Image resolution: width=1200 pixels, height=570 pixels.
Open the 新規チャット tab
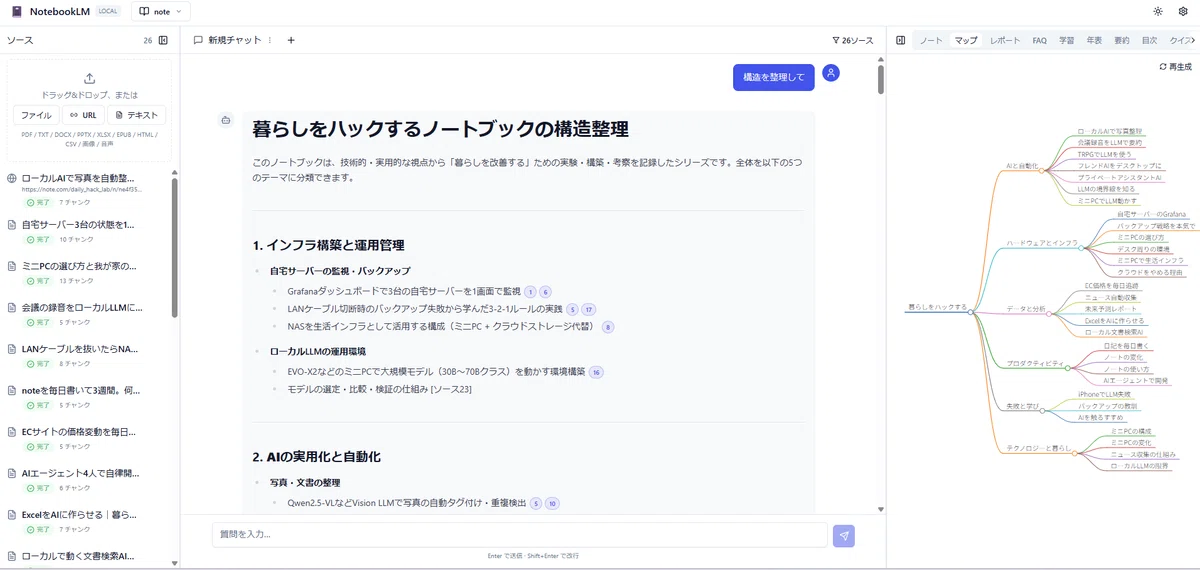point(227,41)
